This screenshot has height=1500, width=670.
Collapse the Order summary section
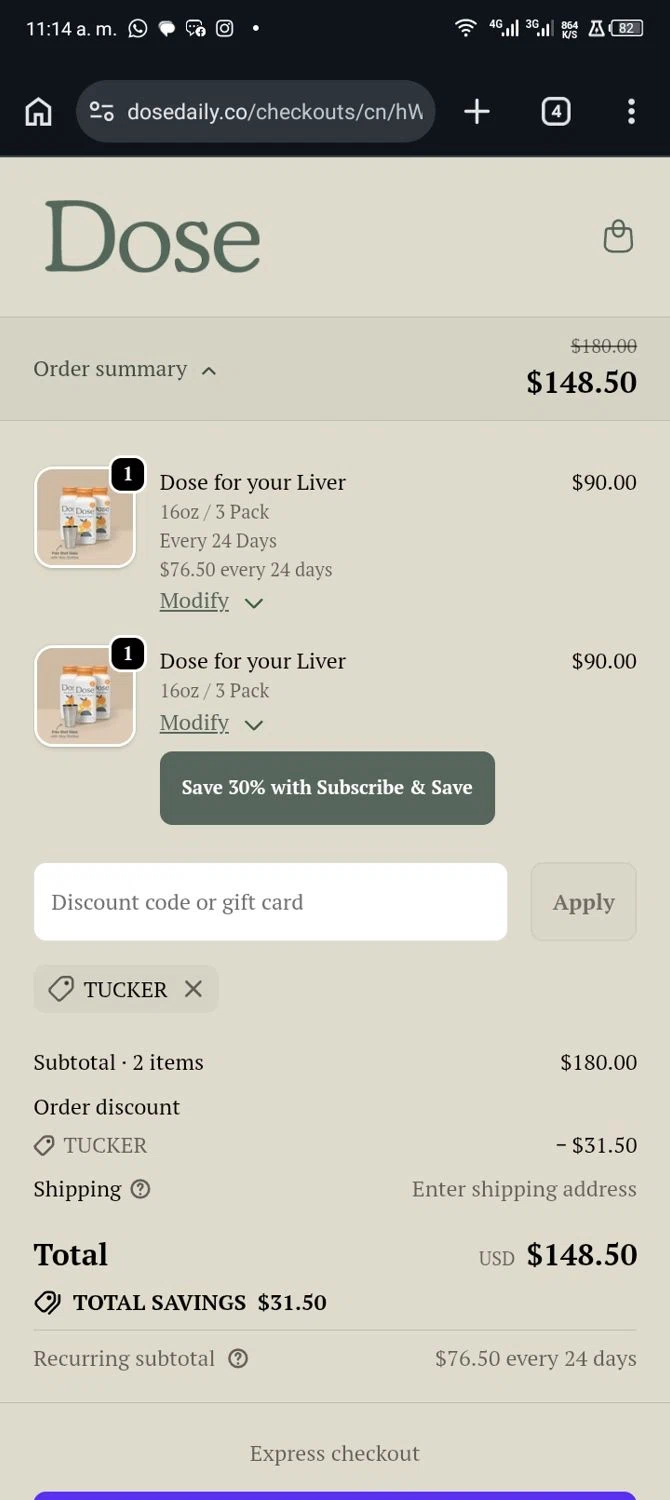[125, 369]
